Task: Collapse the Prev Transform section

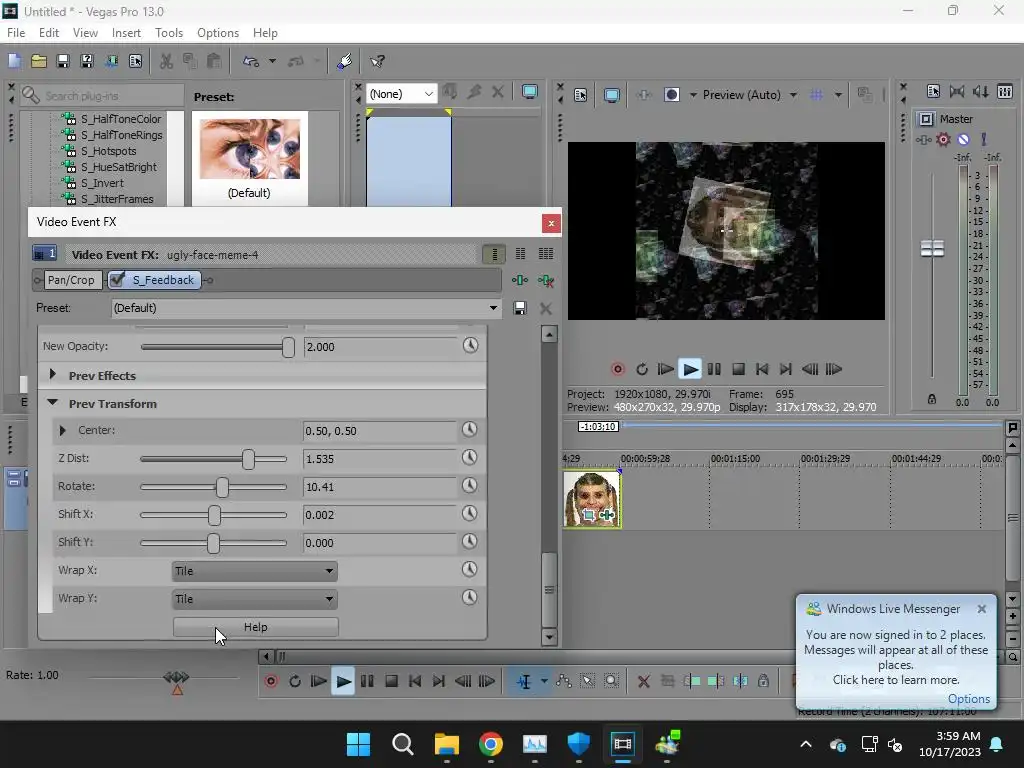Action: point(53,403)
